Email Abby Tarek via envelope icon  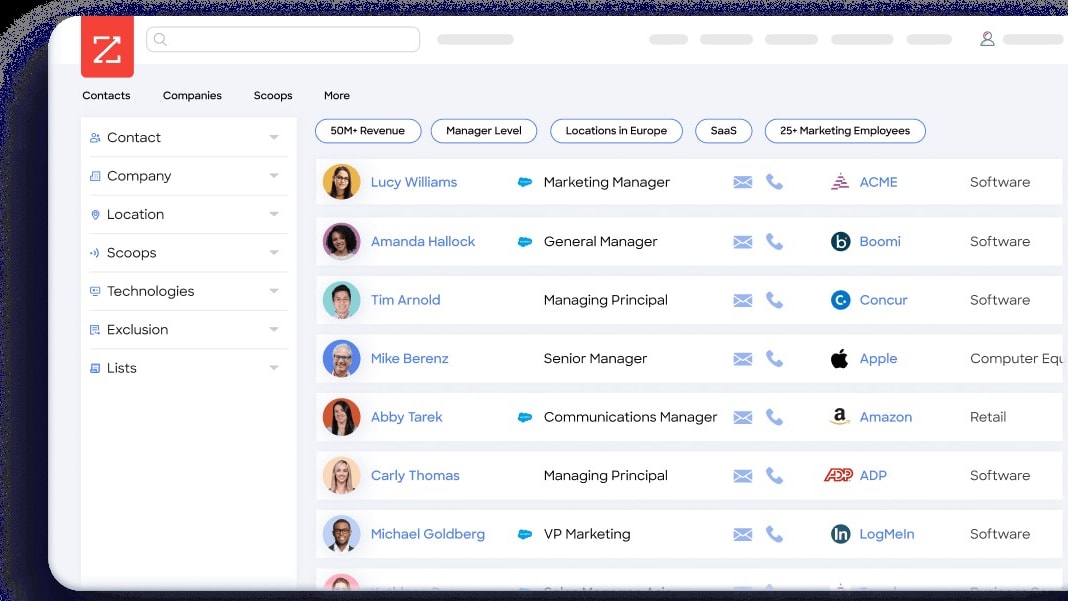click(742, 417)
